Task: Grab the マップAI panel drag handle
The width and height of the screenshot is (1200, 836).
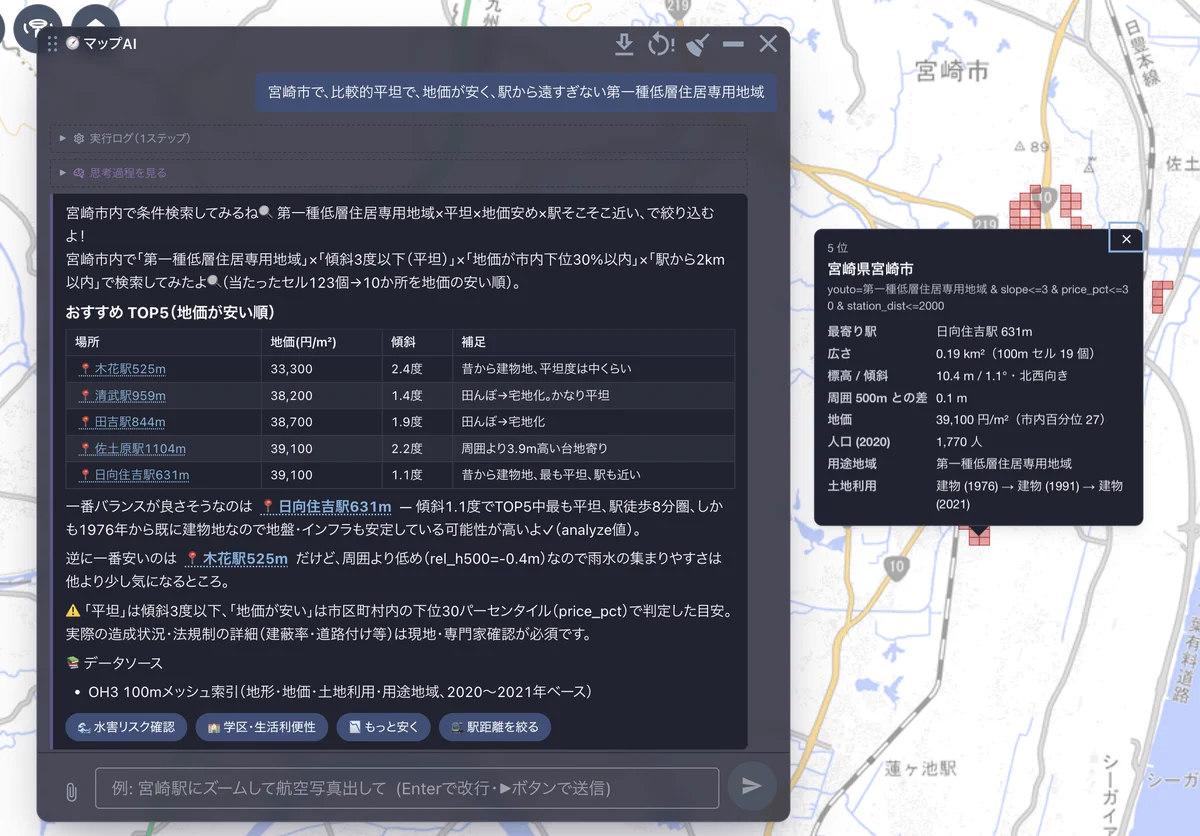Action: [x=52, y=44]
